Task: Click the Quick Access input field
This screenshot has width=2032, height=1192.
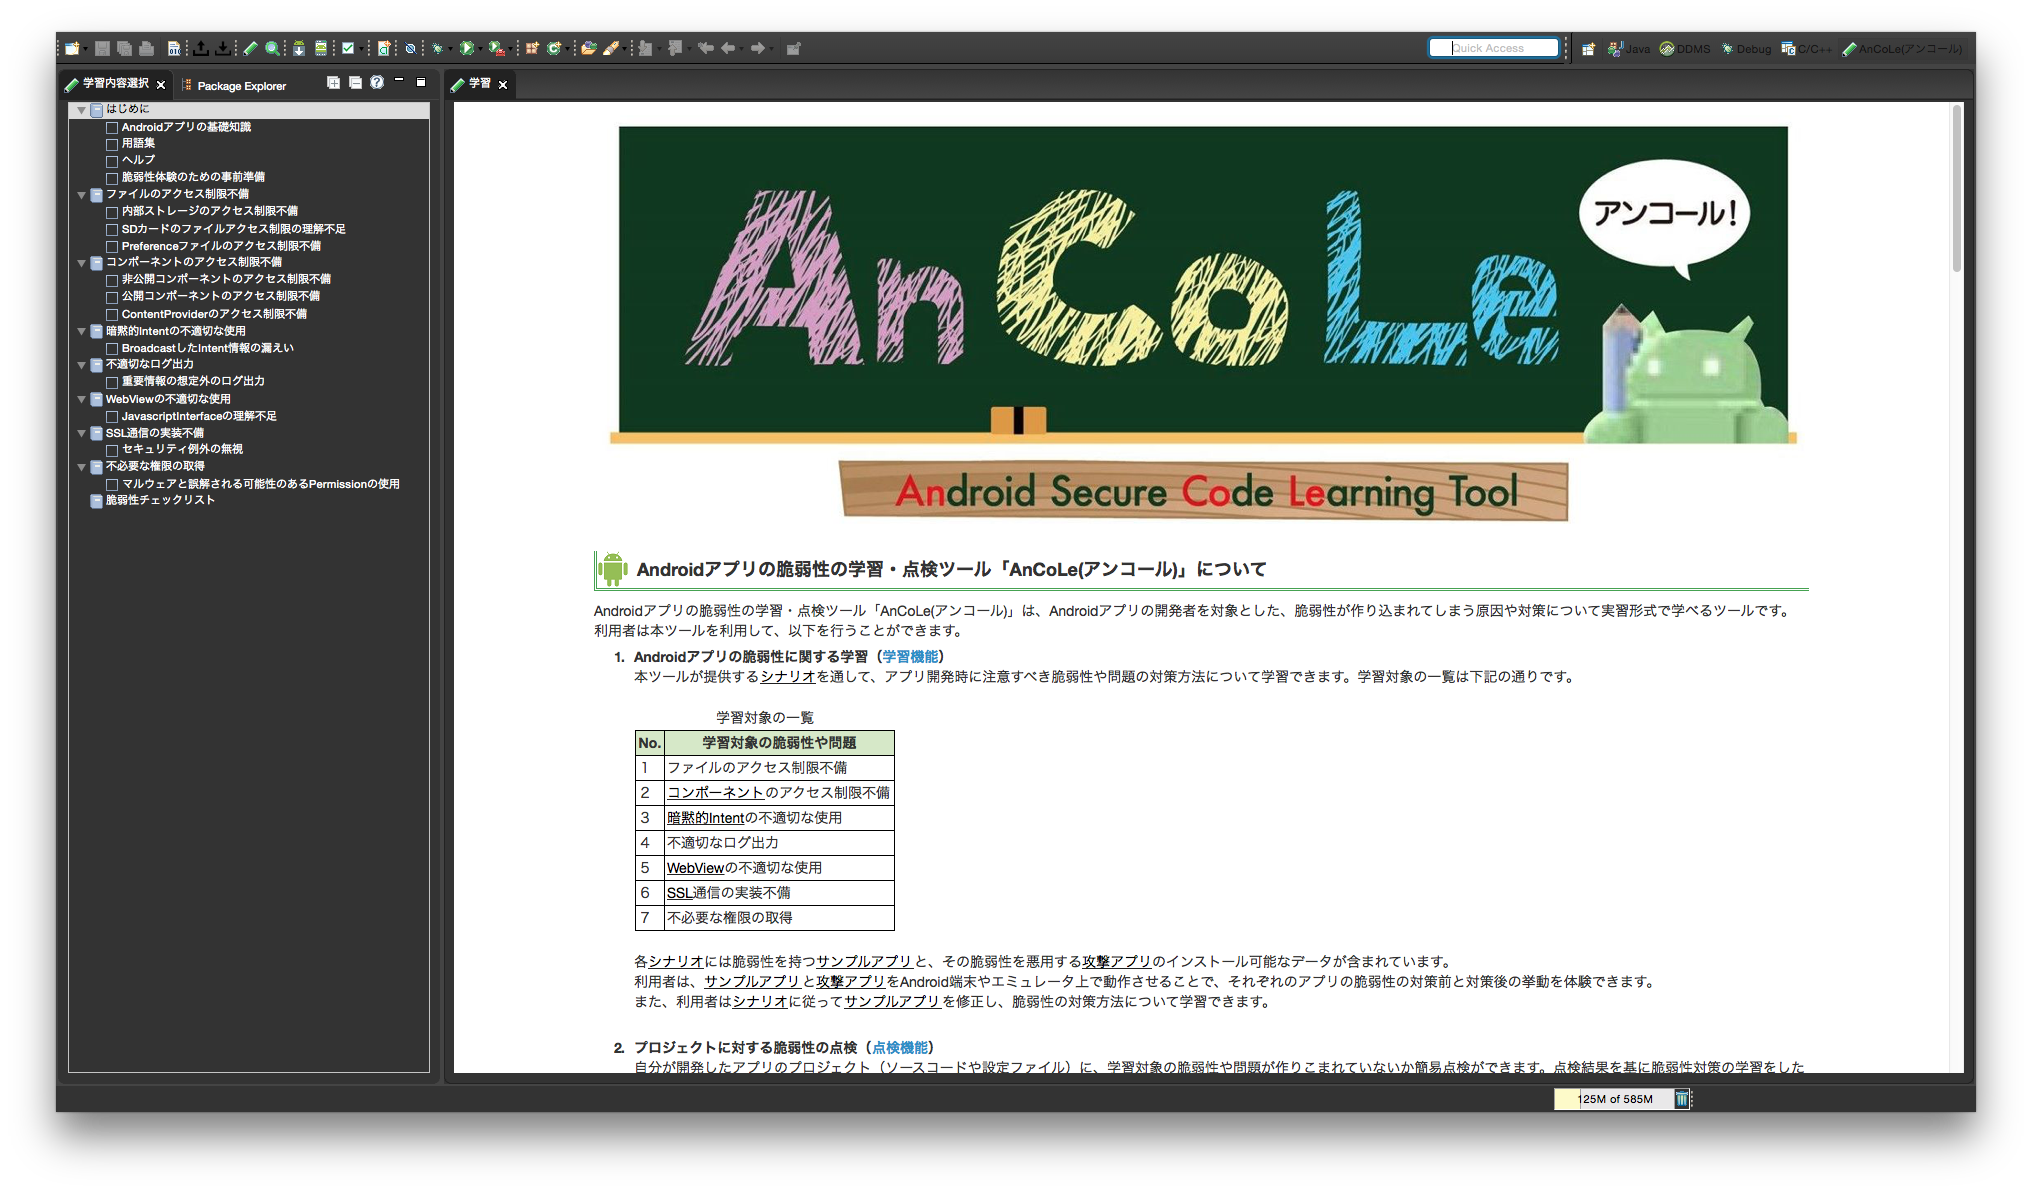Action: coord(1494,48)
